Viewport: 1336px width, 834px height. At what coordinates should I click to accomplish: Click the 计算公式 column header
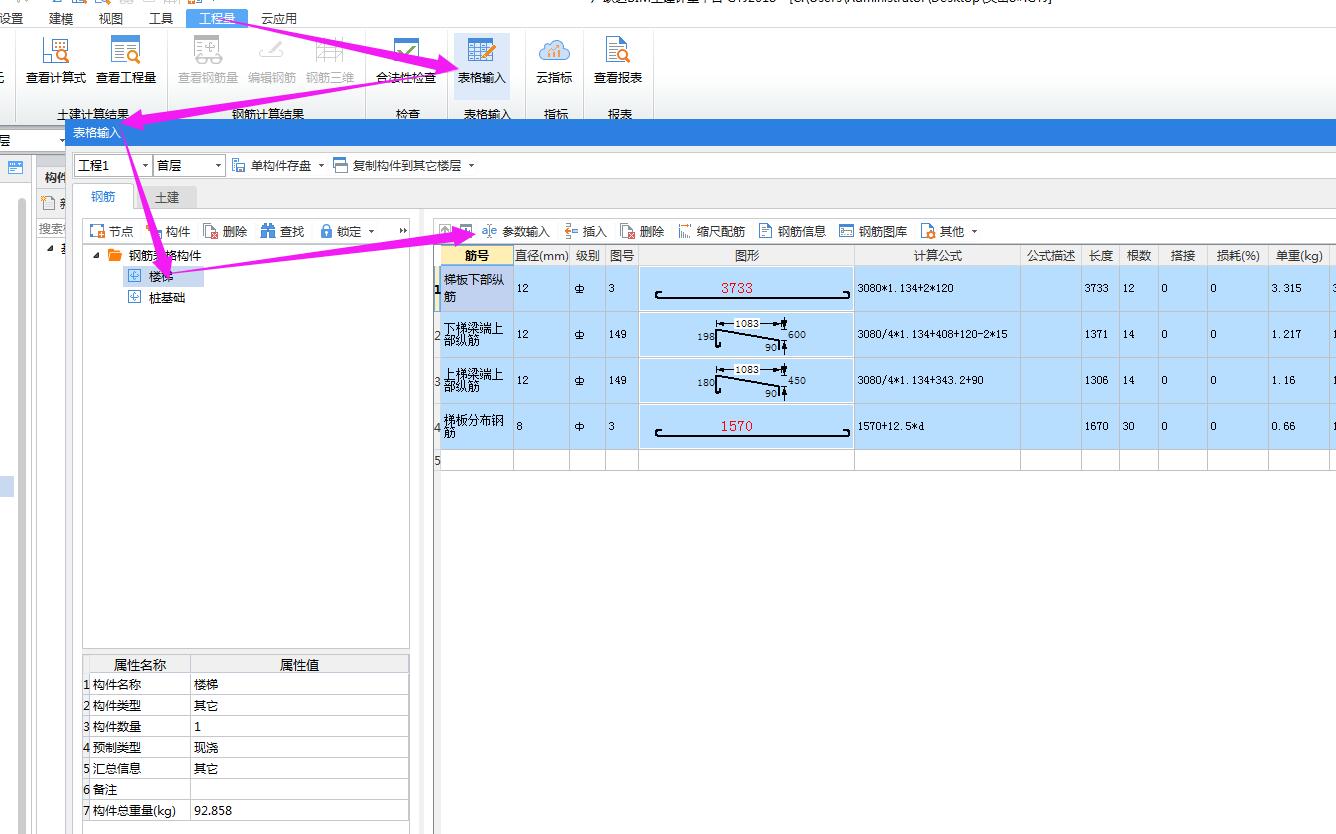pyautogui.click(x=937, y=256)
